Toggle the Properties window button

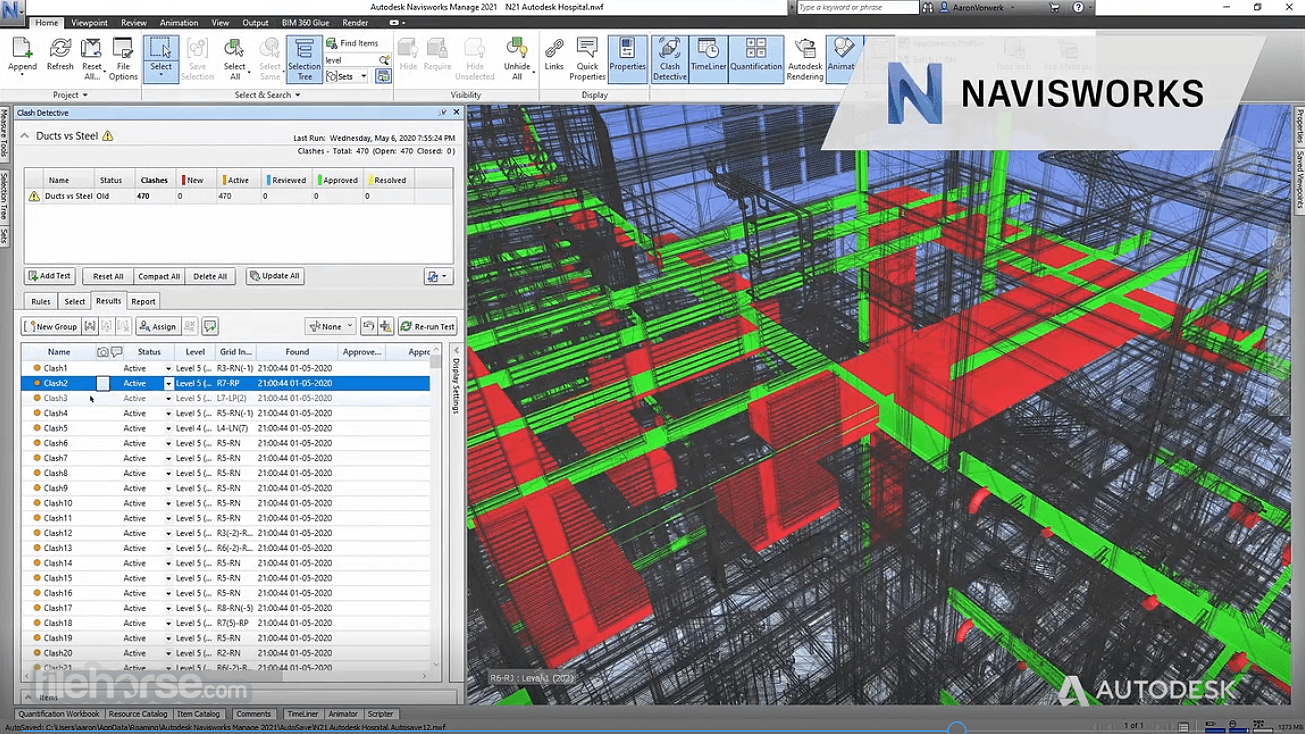tap(627, 58)
